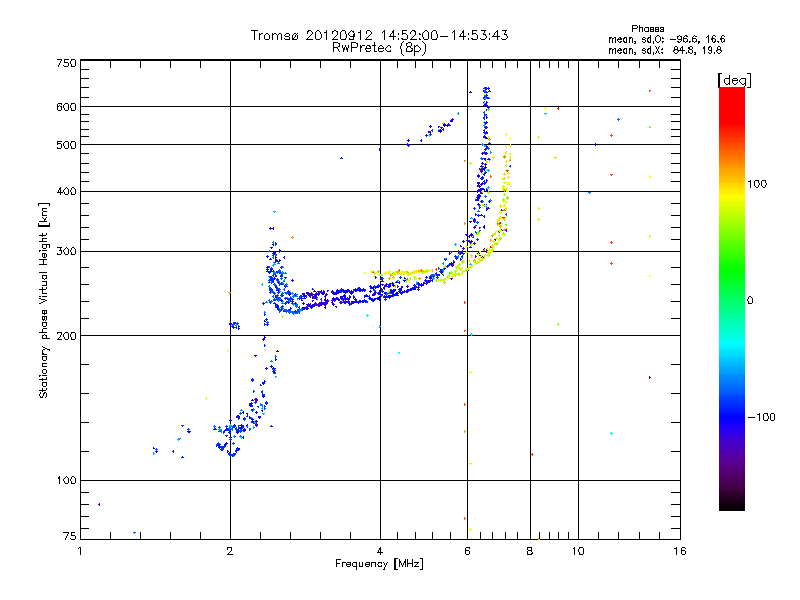Click the "[deg]" colorbar unit label
The image size is (800, 600).
734,80
